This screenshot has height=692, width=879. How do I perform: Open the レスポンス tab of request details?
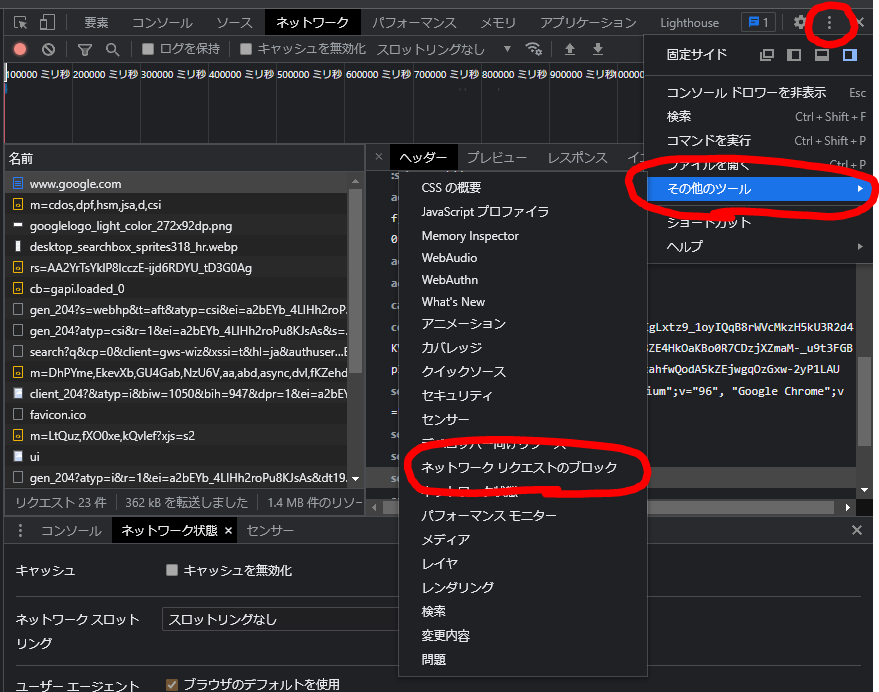[577, 158]
